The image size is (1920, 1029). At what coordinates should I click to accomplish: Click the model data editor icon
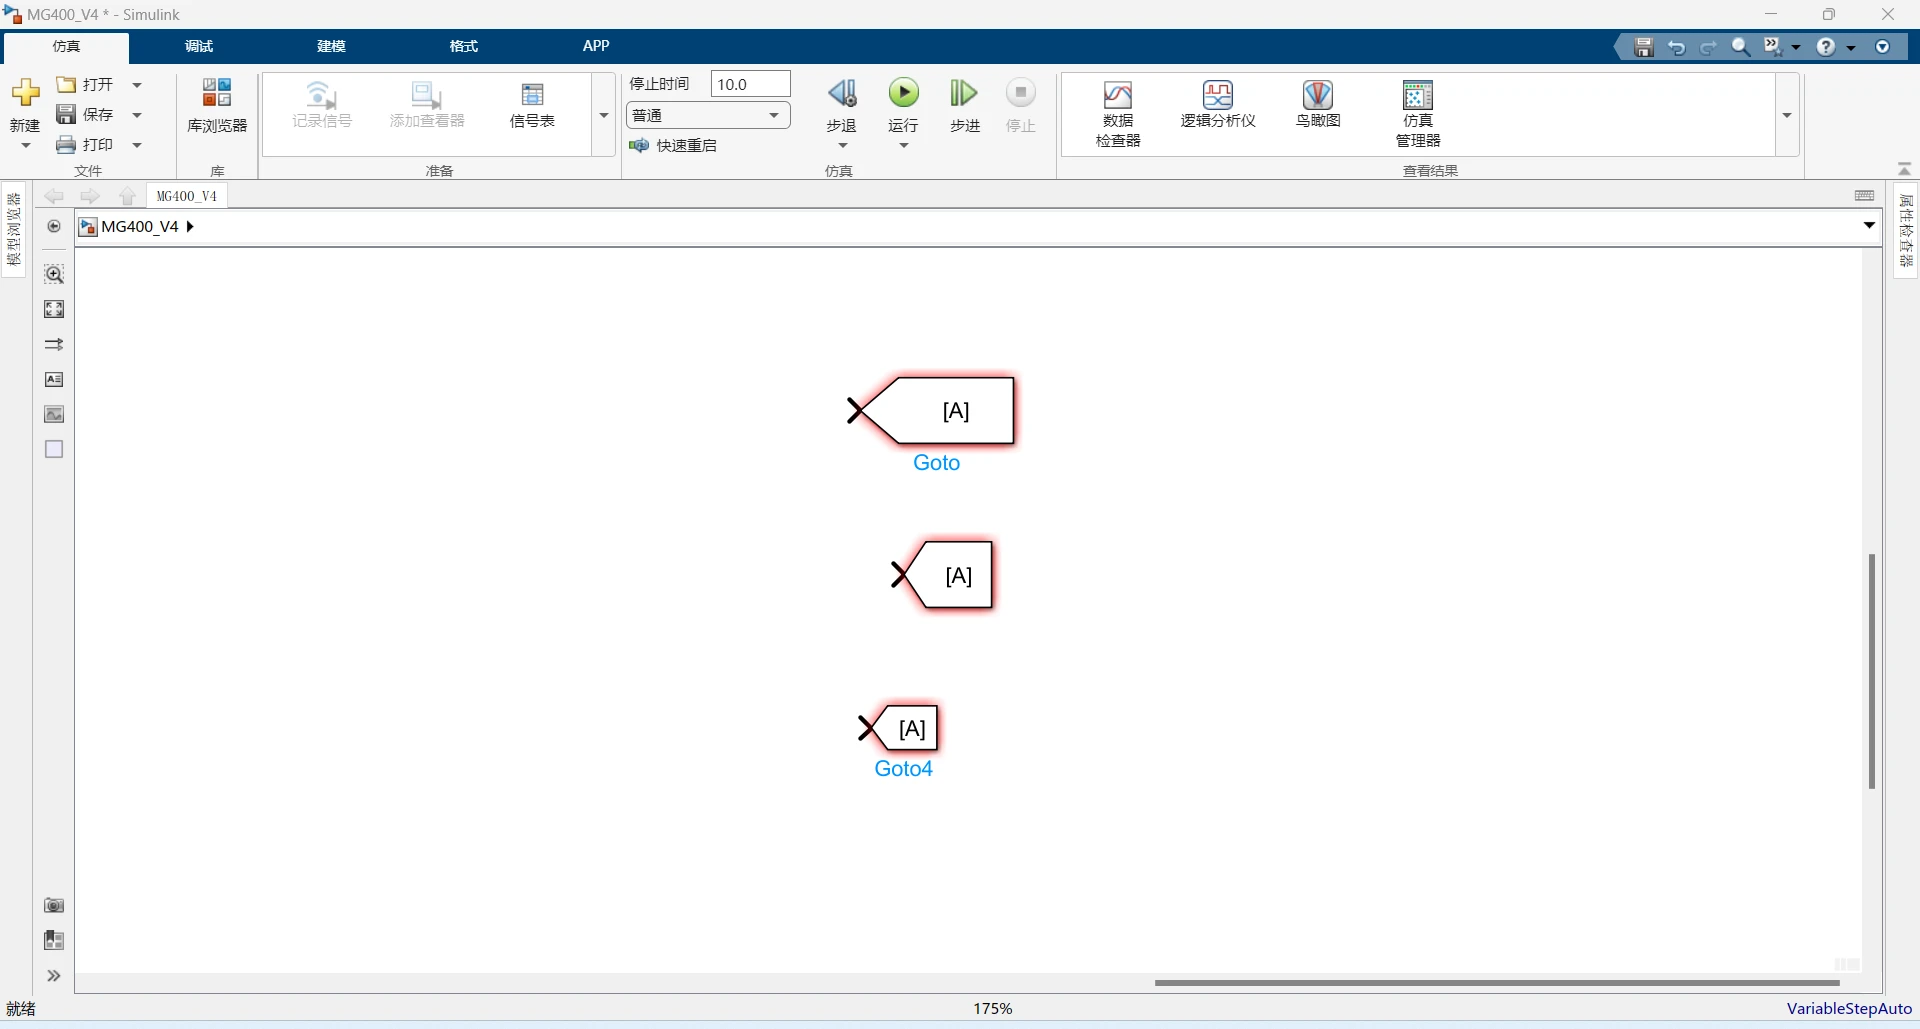pyautogui.click(x=54, y=940)
